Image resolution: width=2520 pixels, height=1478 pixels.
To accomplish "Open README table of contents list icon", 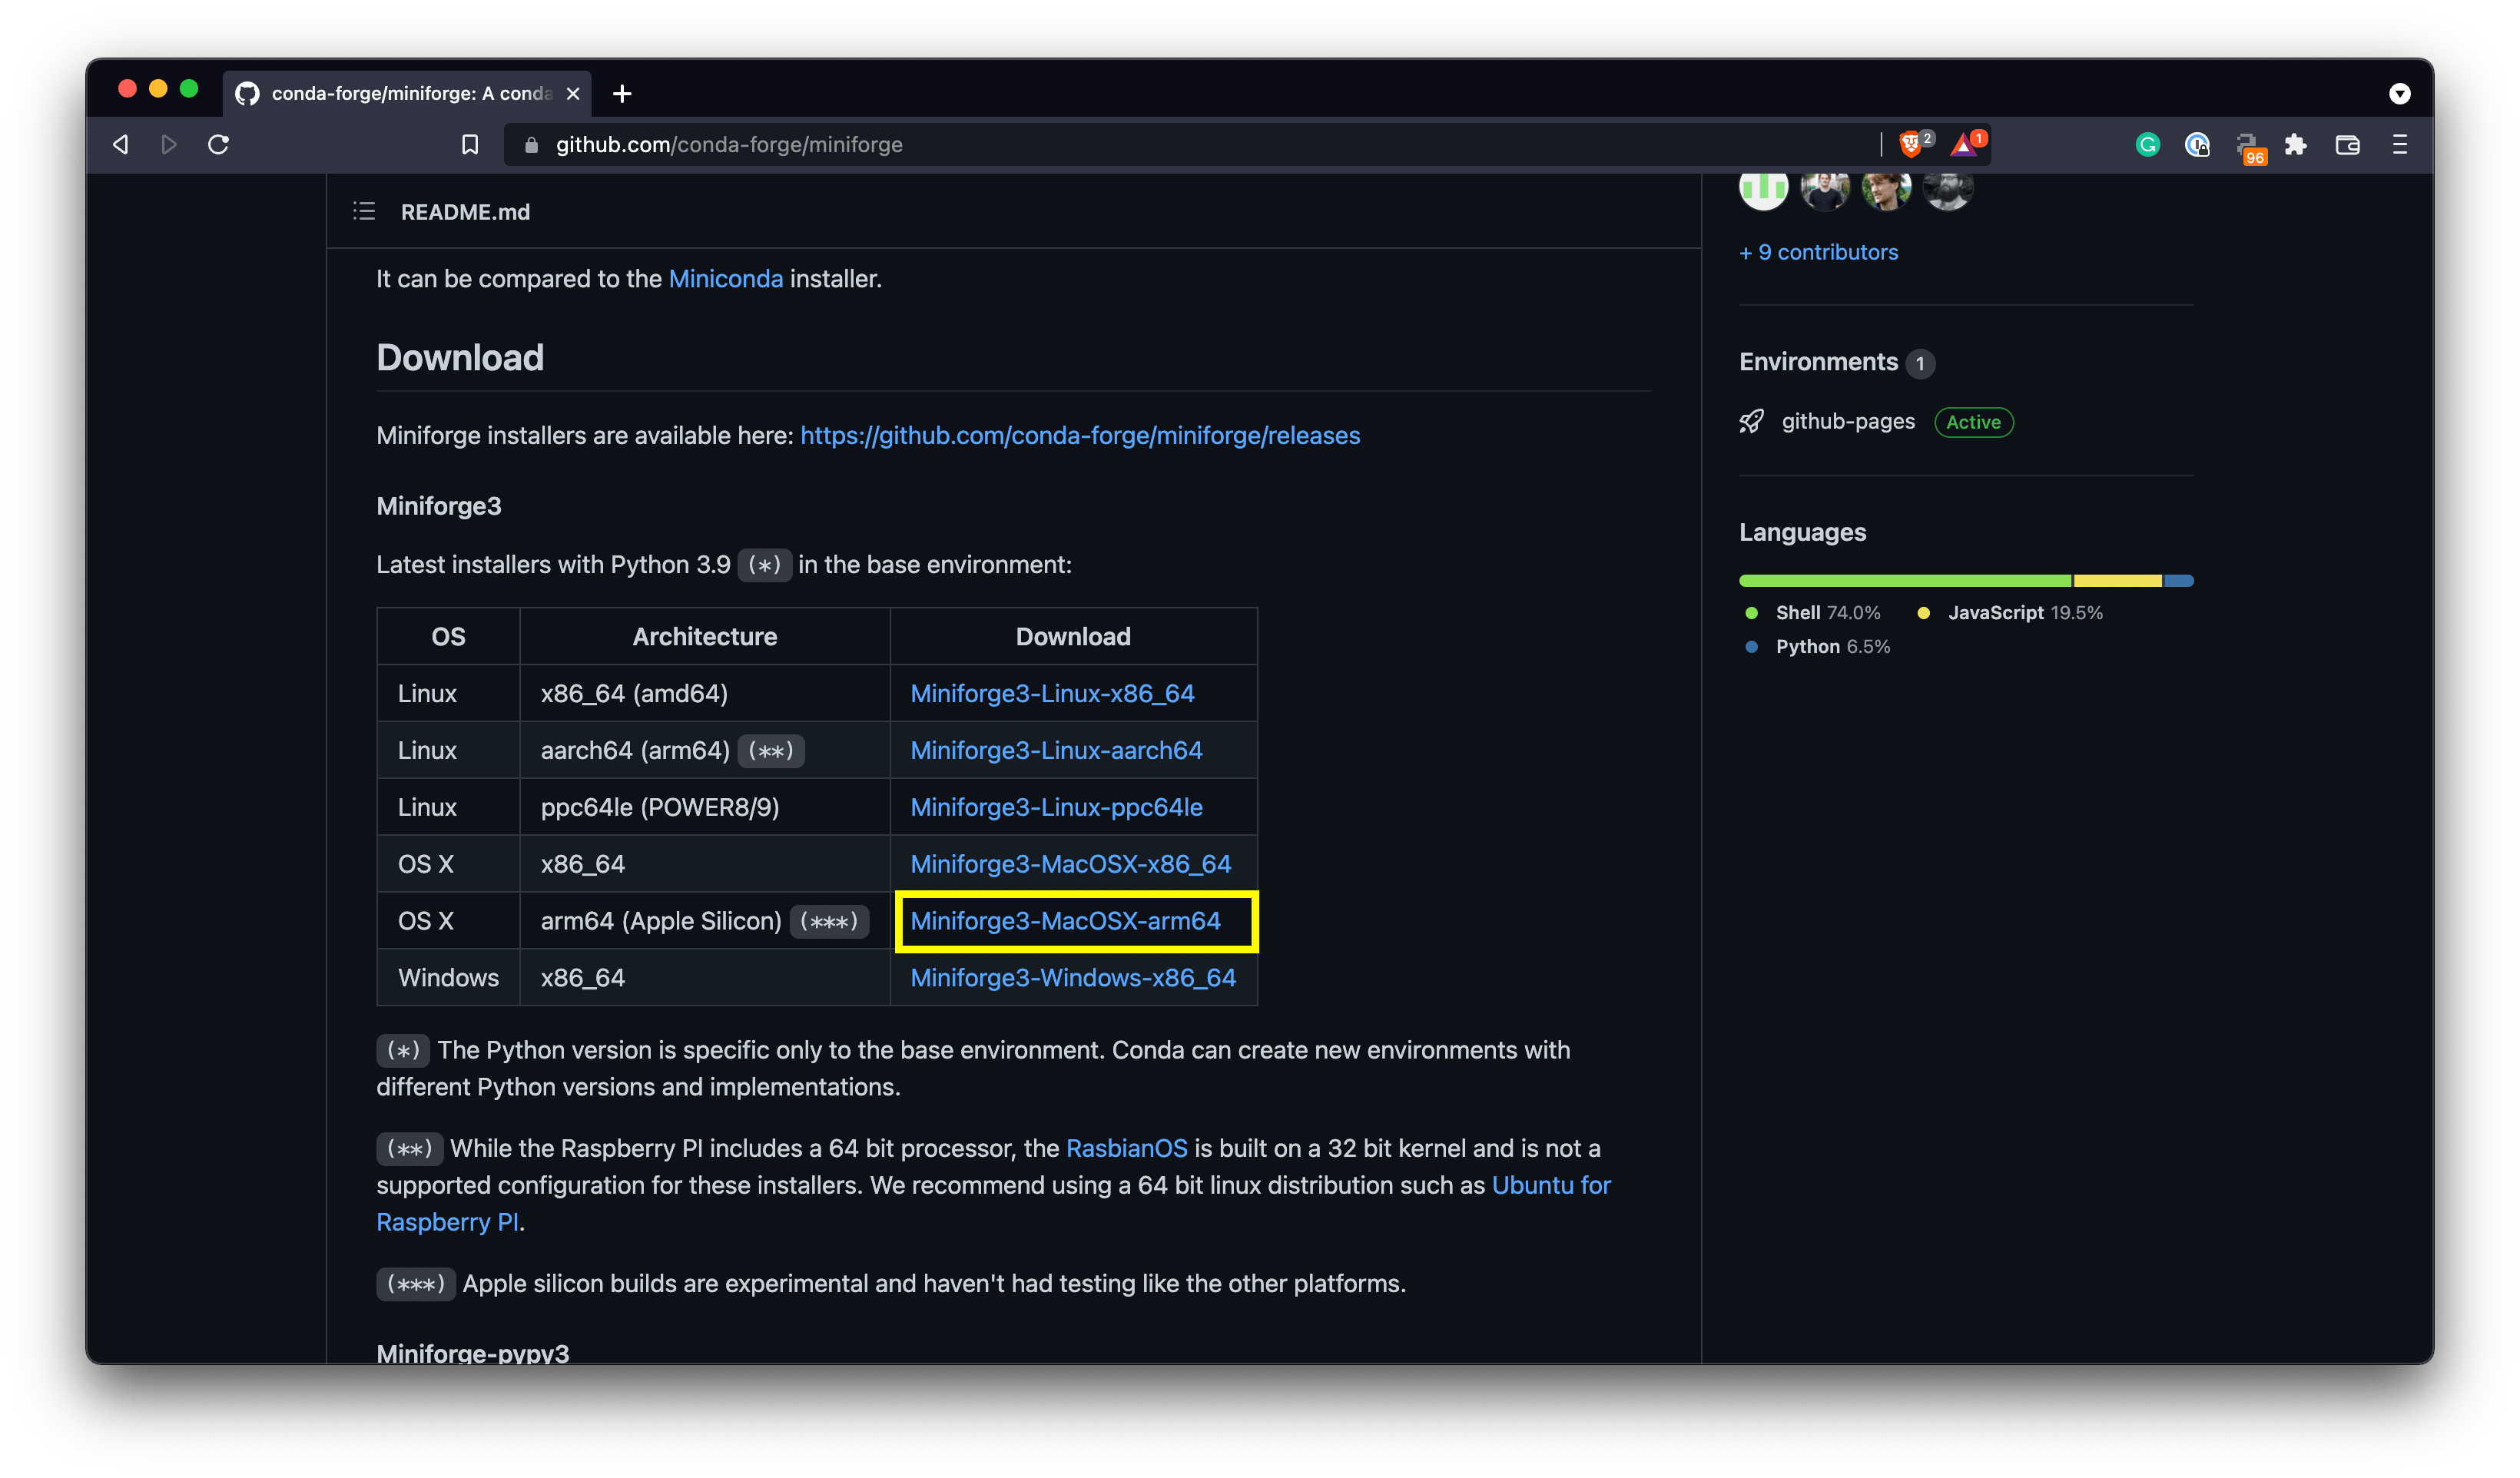I will (x=364, y=212).
